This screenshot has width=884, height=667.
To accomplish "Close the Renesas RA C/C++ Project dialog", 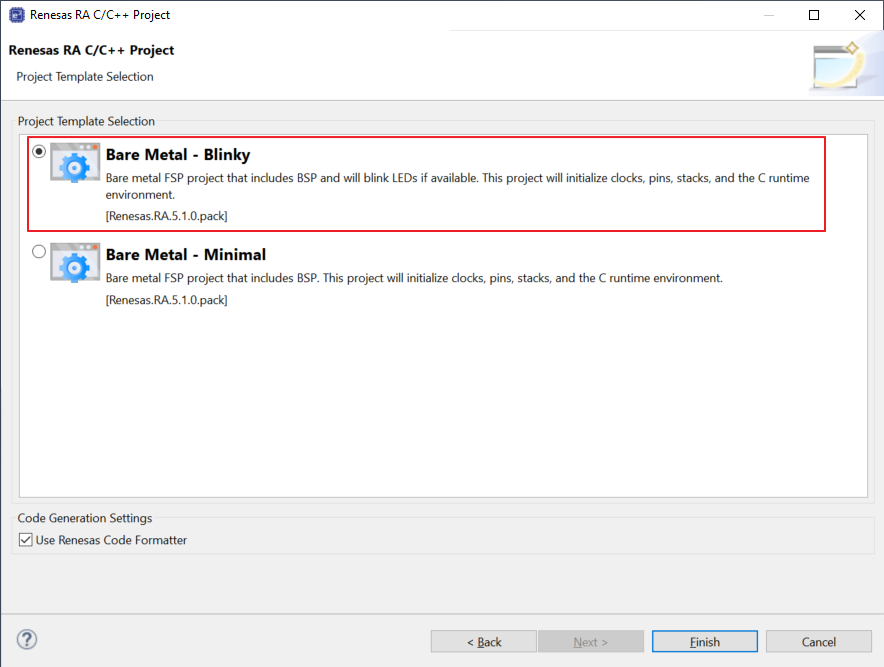I will (x=860, y=15).
